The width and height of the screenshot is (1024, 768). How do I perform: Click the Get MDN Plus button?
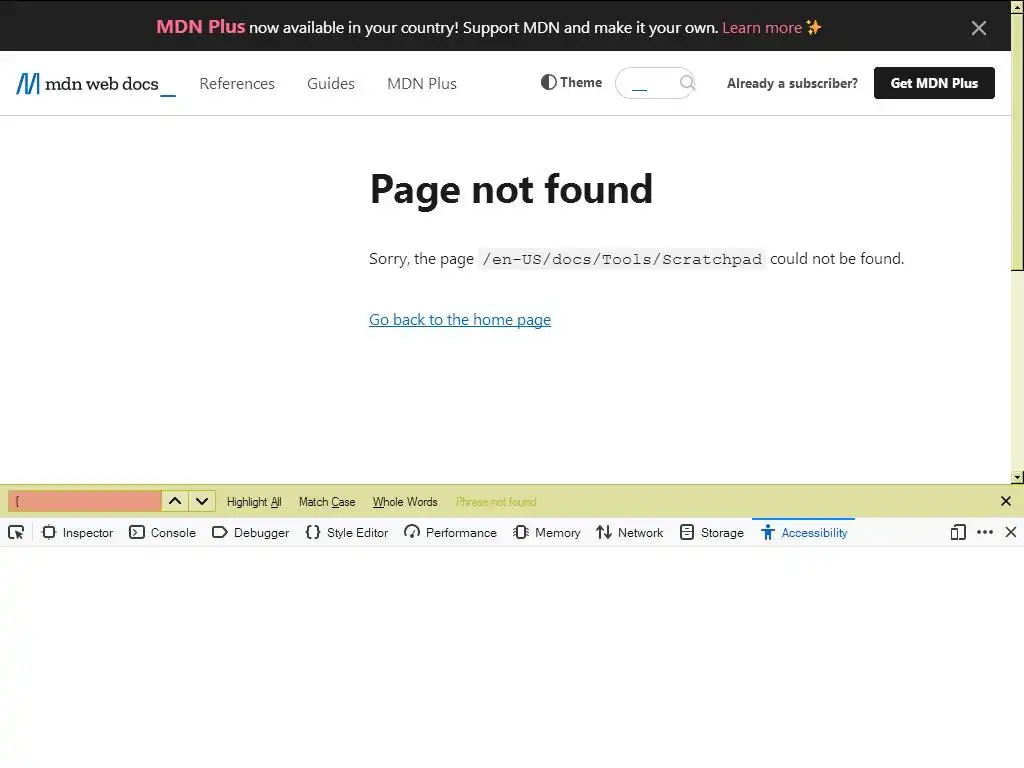[x=934, y=83]
